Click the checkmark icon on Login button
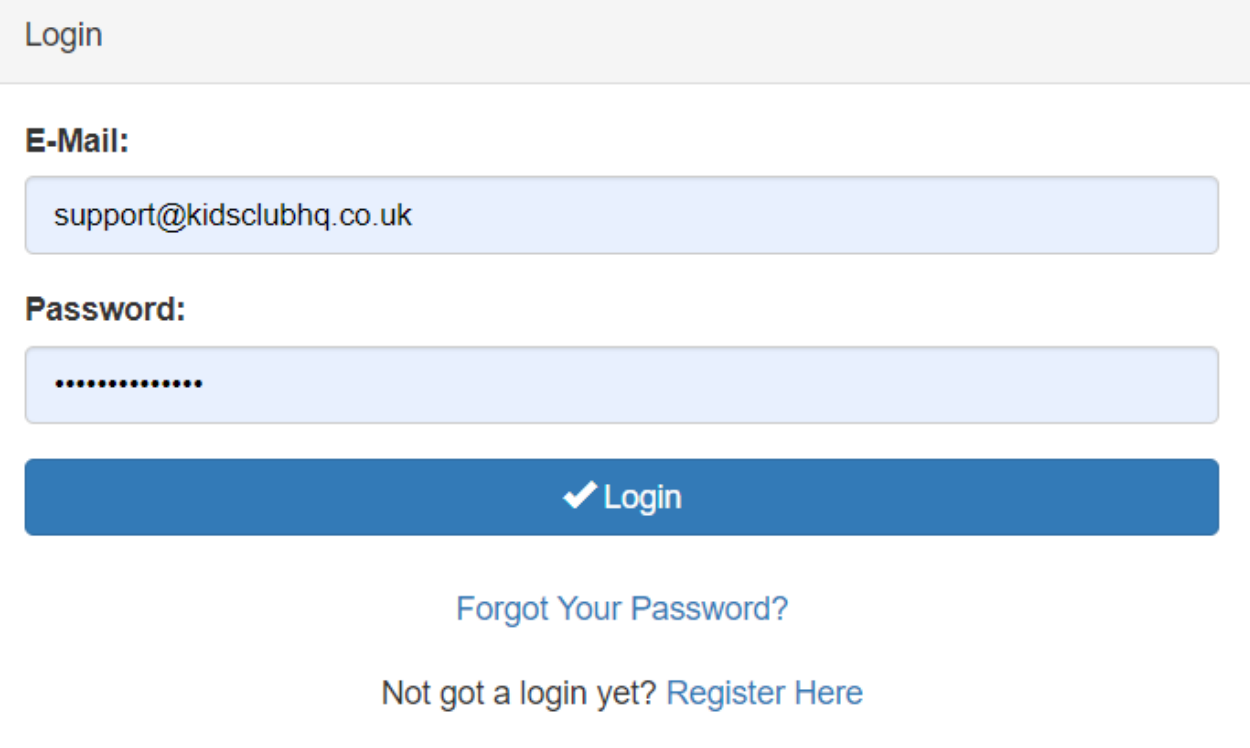1250x748 pixels. pyautogui.click(x=579, y=495)
